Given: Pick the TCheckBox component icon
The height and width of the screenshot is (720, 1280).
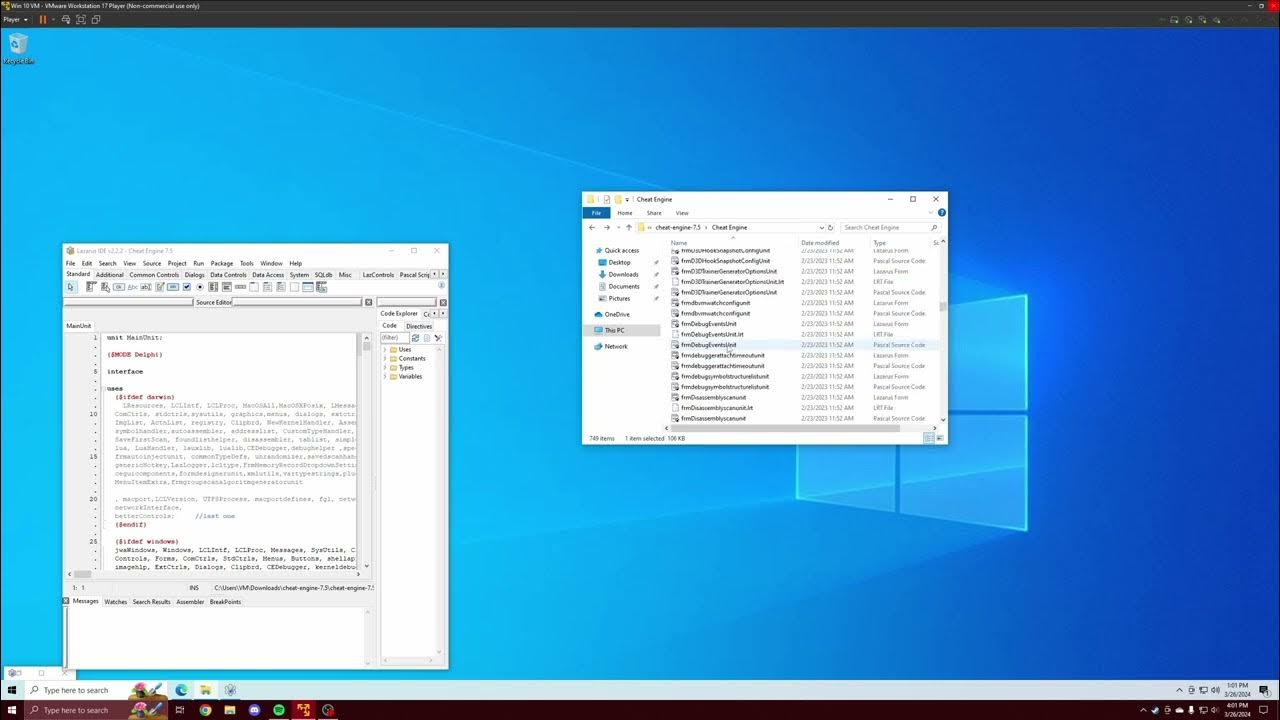Looking at the screenshot, I should 187,287.
